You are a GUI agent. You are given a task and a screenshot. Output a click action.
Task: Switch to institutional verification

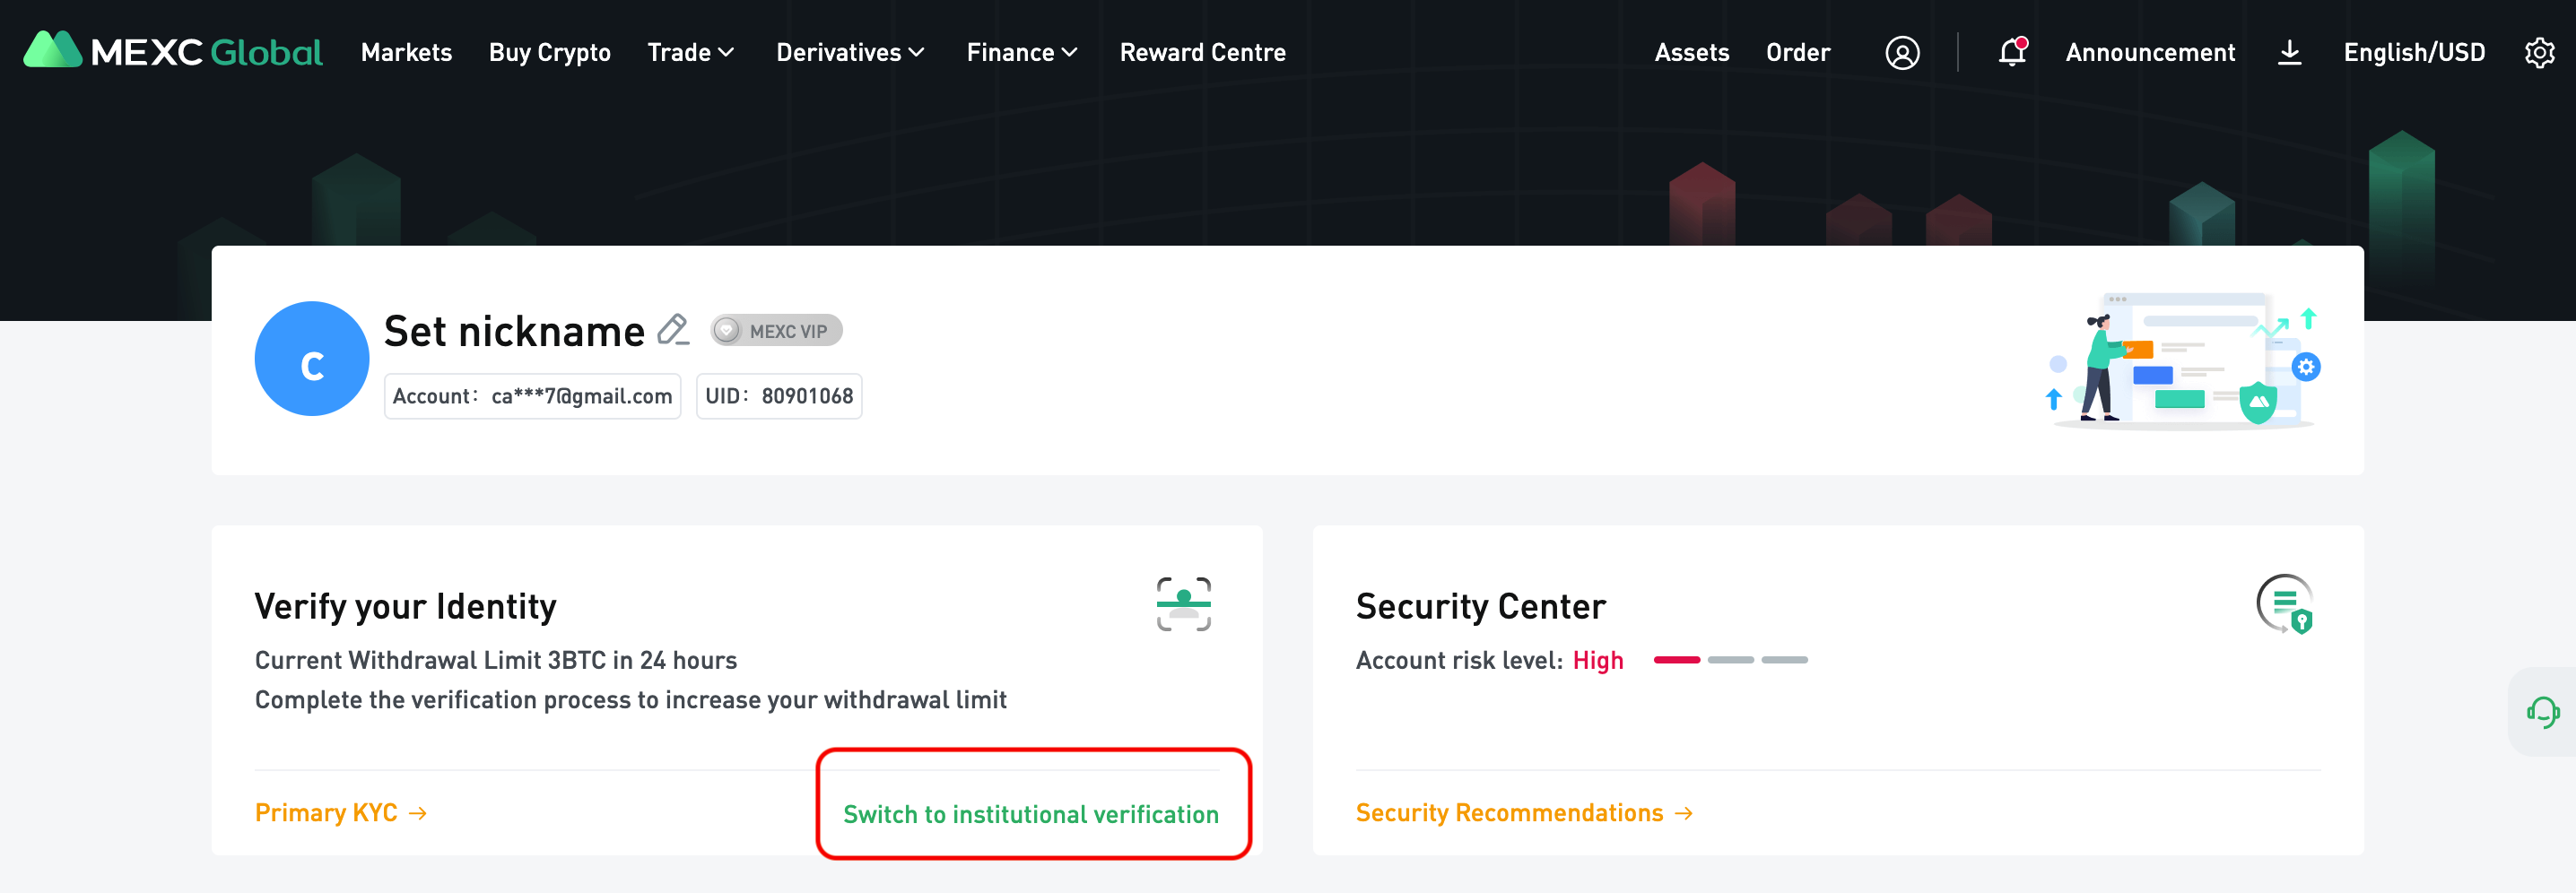[x=1030, y=814]
